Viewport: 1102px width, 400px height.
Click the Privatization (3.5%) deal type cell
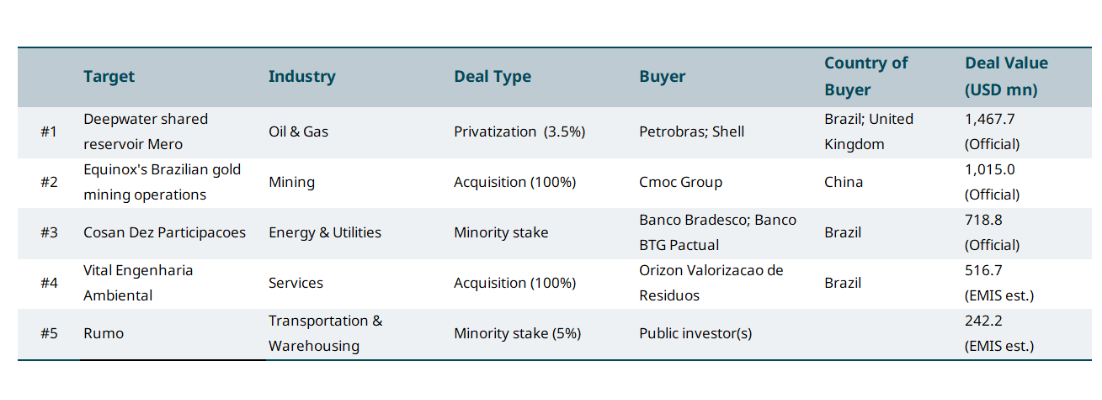pos(519,131)
